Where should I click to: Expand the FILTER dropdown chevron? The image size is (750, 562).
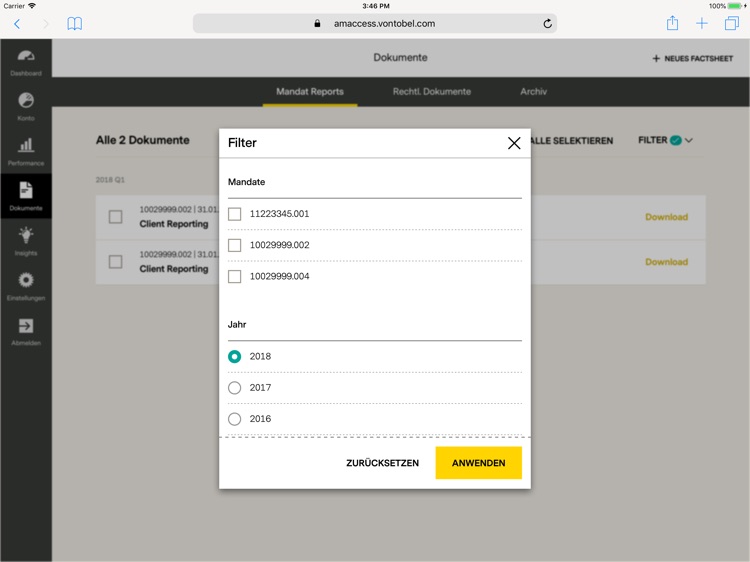(x=689, y=140)
